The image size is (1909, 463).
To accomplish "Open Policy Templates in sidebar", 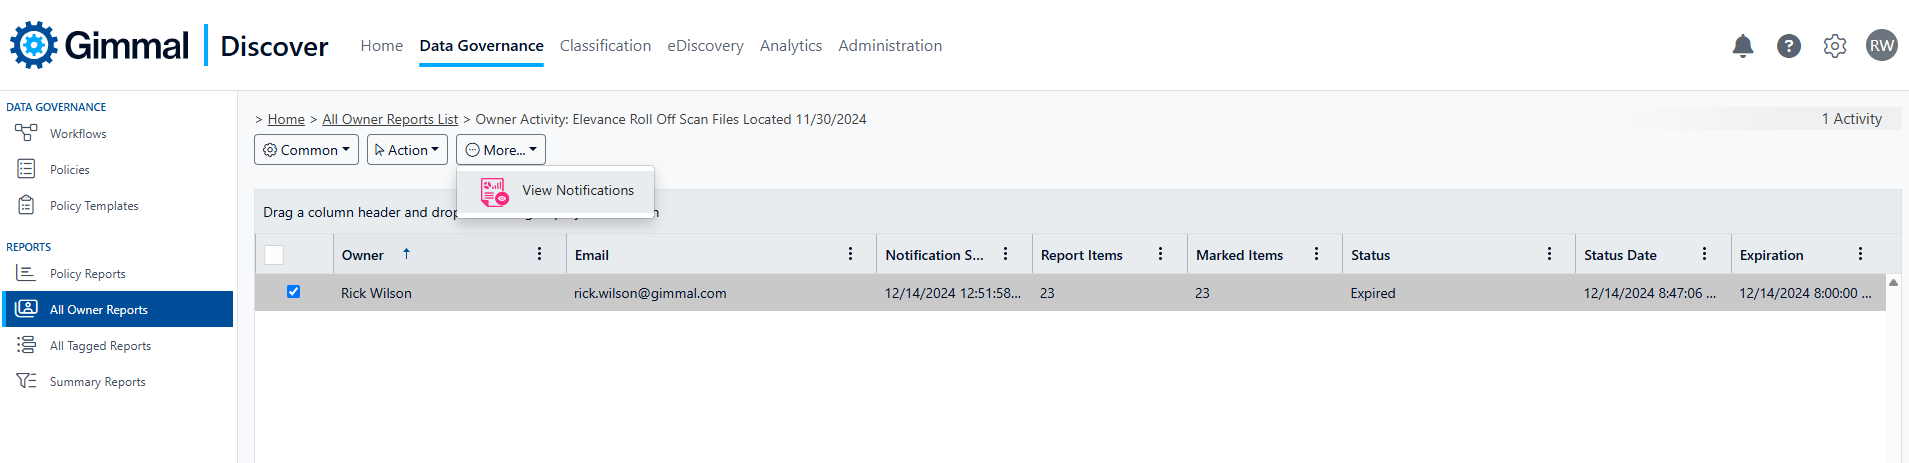I will click(x=94, y=206).
